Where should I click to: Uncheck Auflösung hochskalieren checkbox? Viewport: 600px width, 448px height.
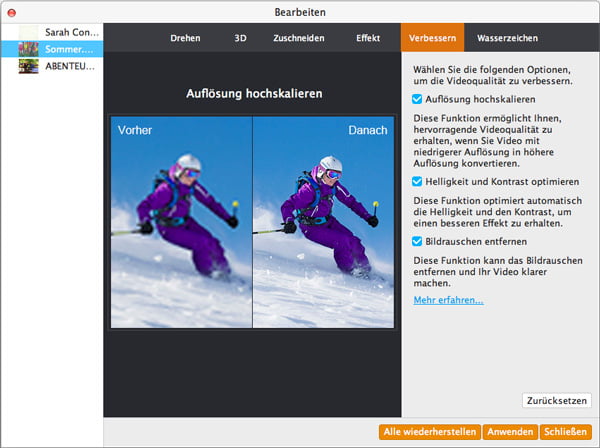point(418,100)
